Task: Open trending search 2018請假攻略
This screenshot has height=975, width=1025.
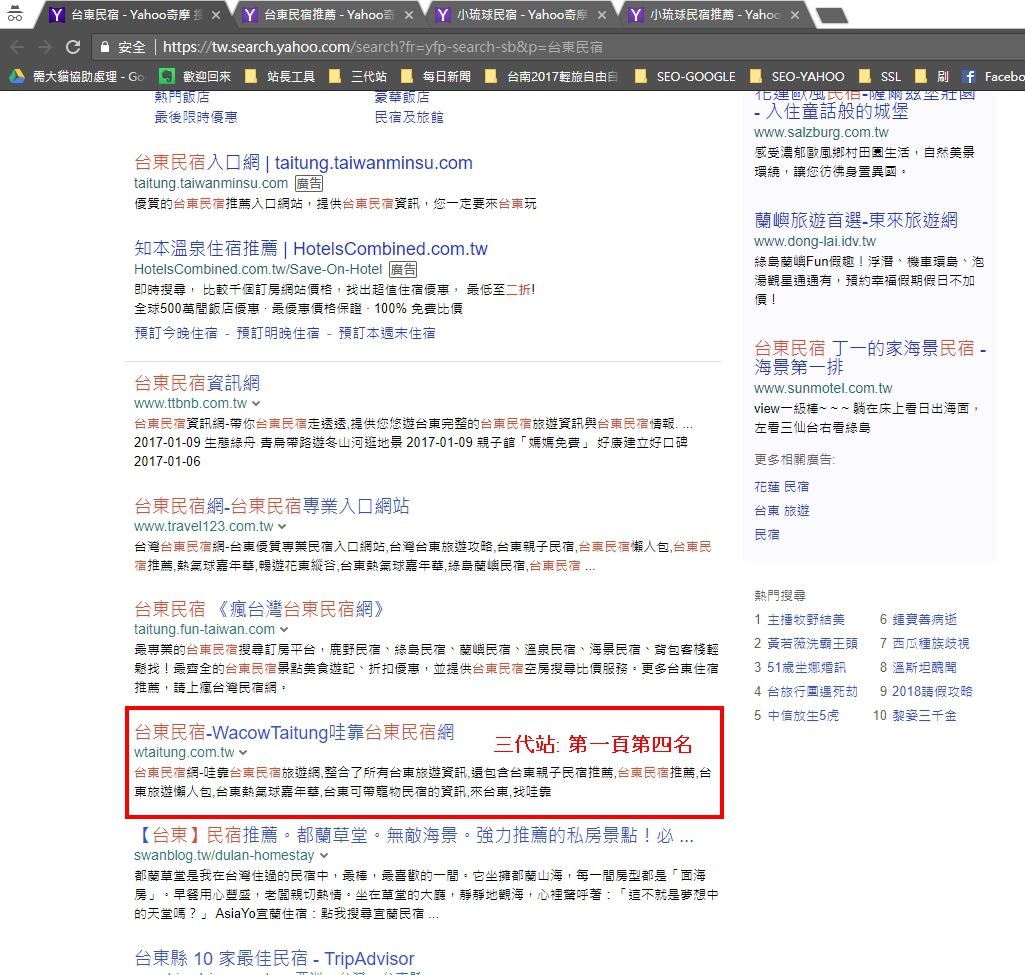Action: (x=932, y=692)
